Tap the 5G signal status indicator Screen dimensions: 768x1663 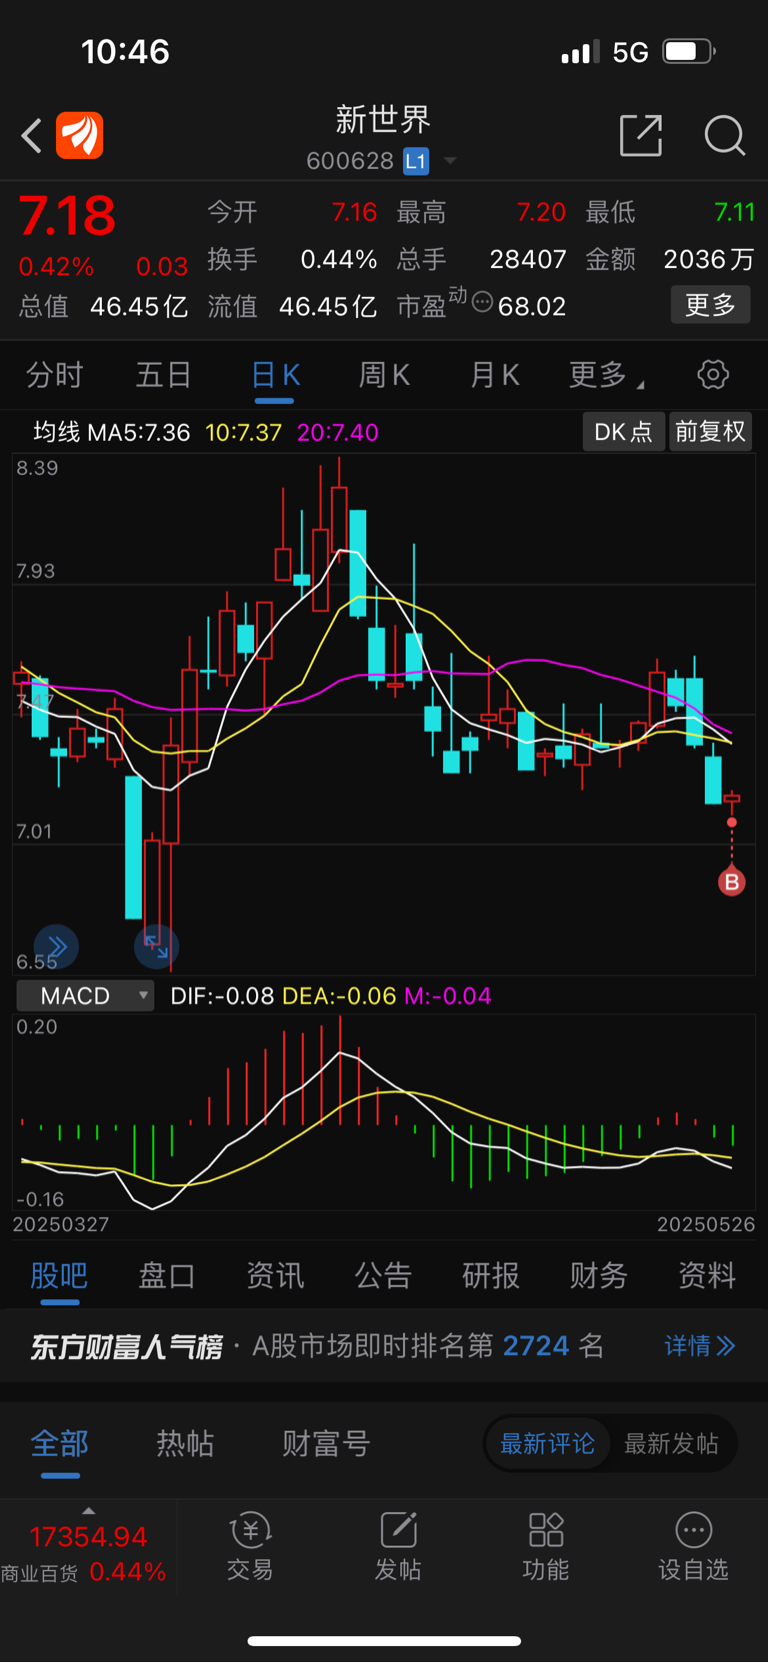[630, 52]
